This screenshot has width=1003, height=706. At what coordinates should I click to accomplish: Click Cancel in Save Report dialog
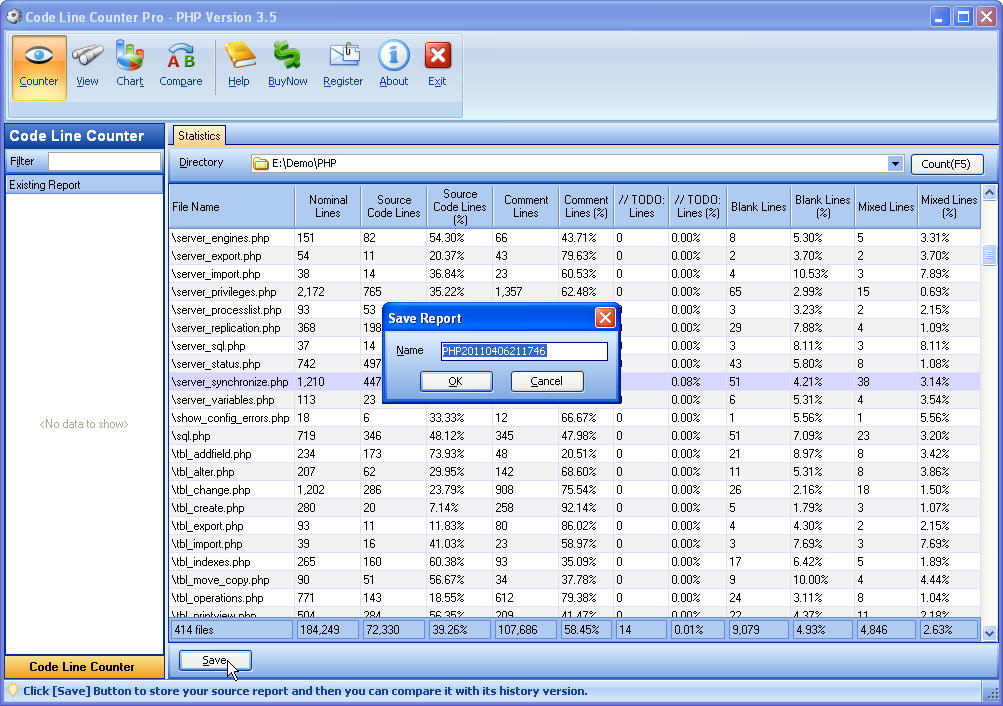[546, 381]
